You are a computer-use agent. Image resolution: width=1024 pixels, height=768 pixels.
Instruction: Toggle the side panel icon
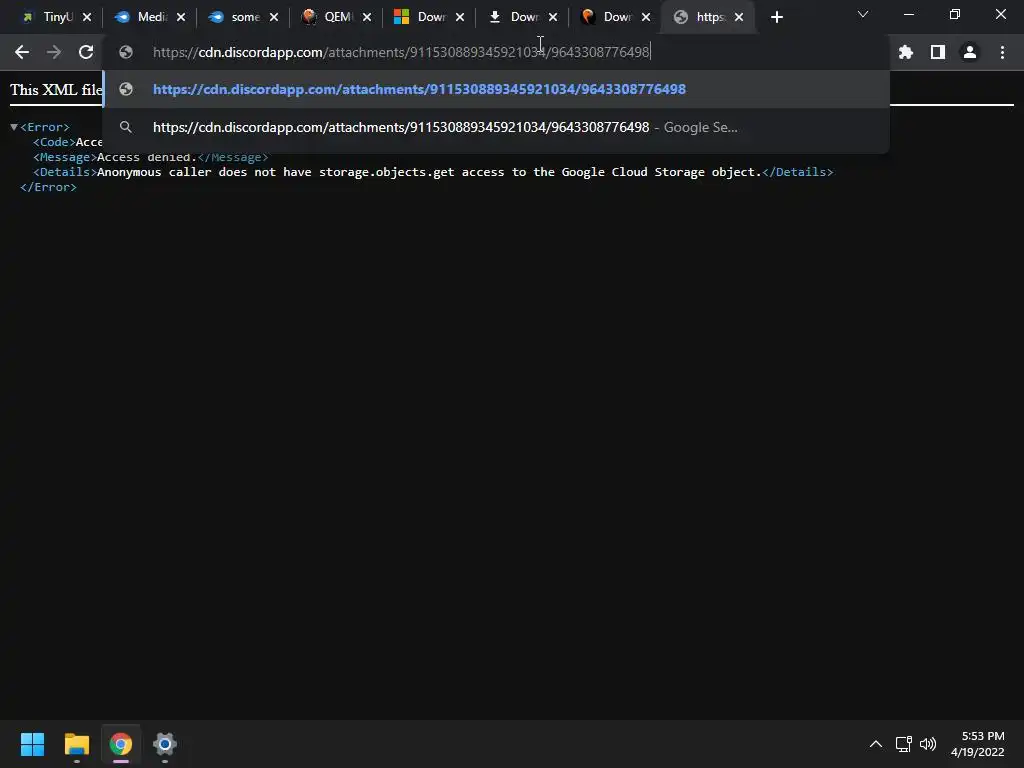[938, 52]
